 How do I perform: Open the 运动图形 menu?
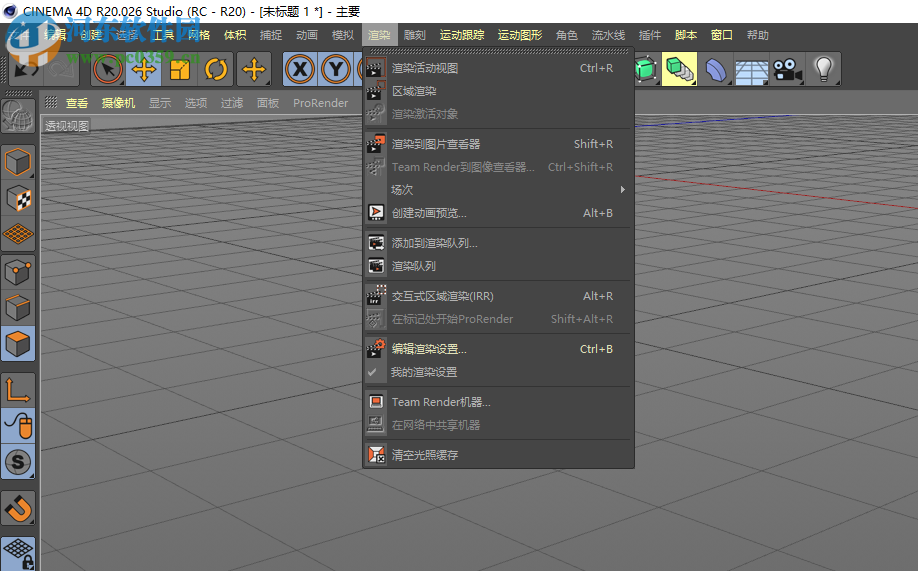coord(520,35)
